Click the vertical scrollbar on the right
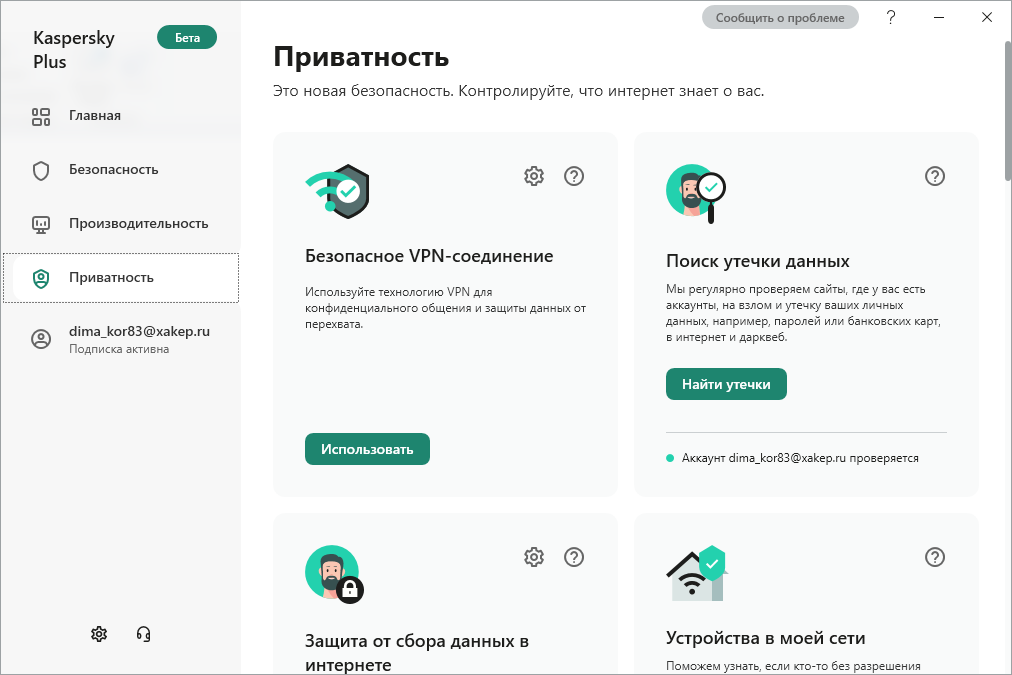Image resolution: width=1012 pixels, height=675 pixels. point(1005,110)
